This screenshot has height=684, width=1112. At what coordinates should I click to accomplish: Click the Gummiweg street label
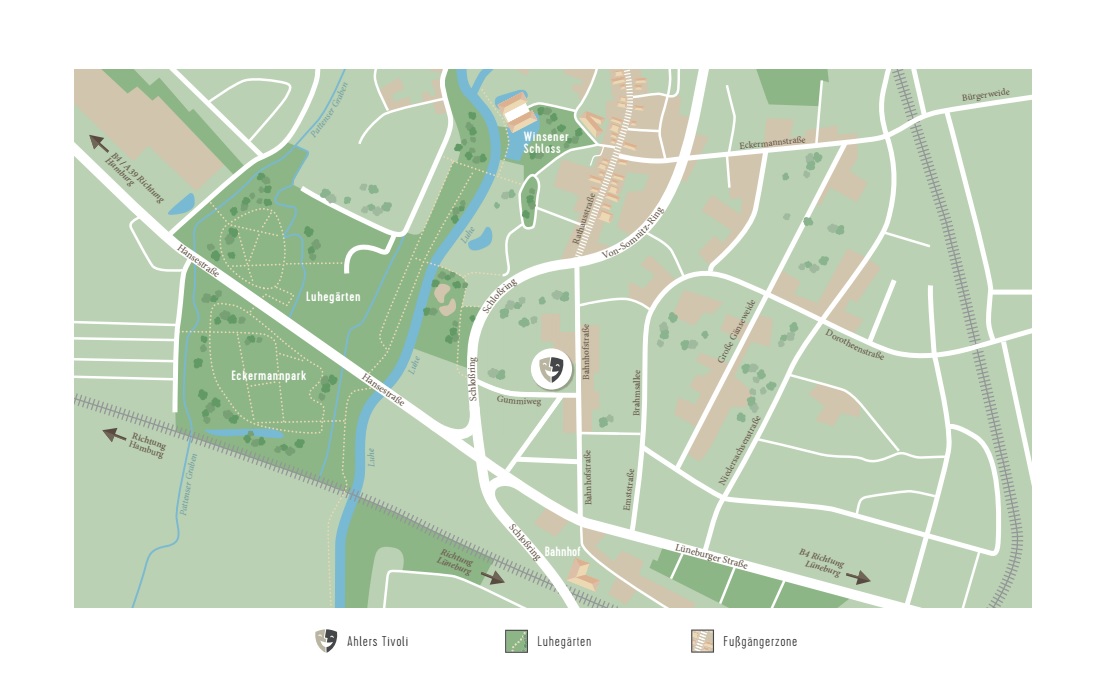point(518,401)
